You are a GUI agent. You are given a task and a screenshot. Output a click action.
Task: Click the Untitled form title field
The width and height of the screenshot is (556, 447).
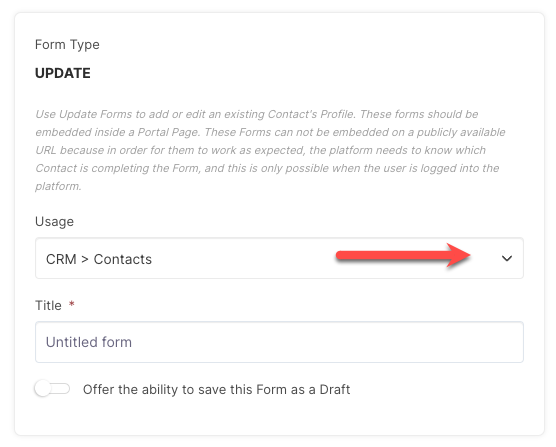279,342
